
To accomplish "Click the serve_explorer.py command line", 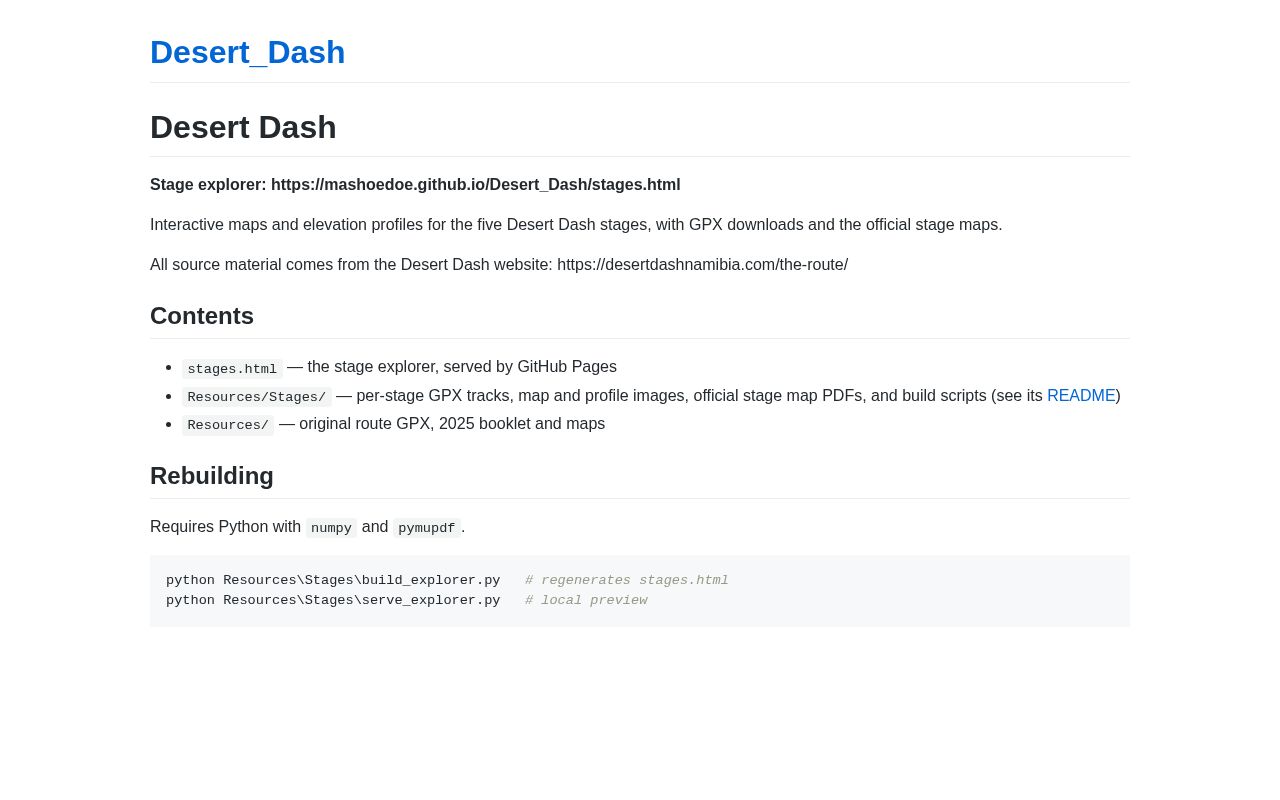I will tap(333, 601).
